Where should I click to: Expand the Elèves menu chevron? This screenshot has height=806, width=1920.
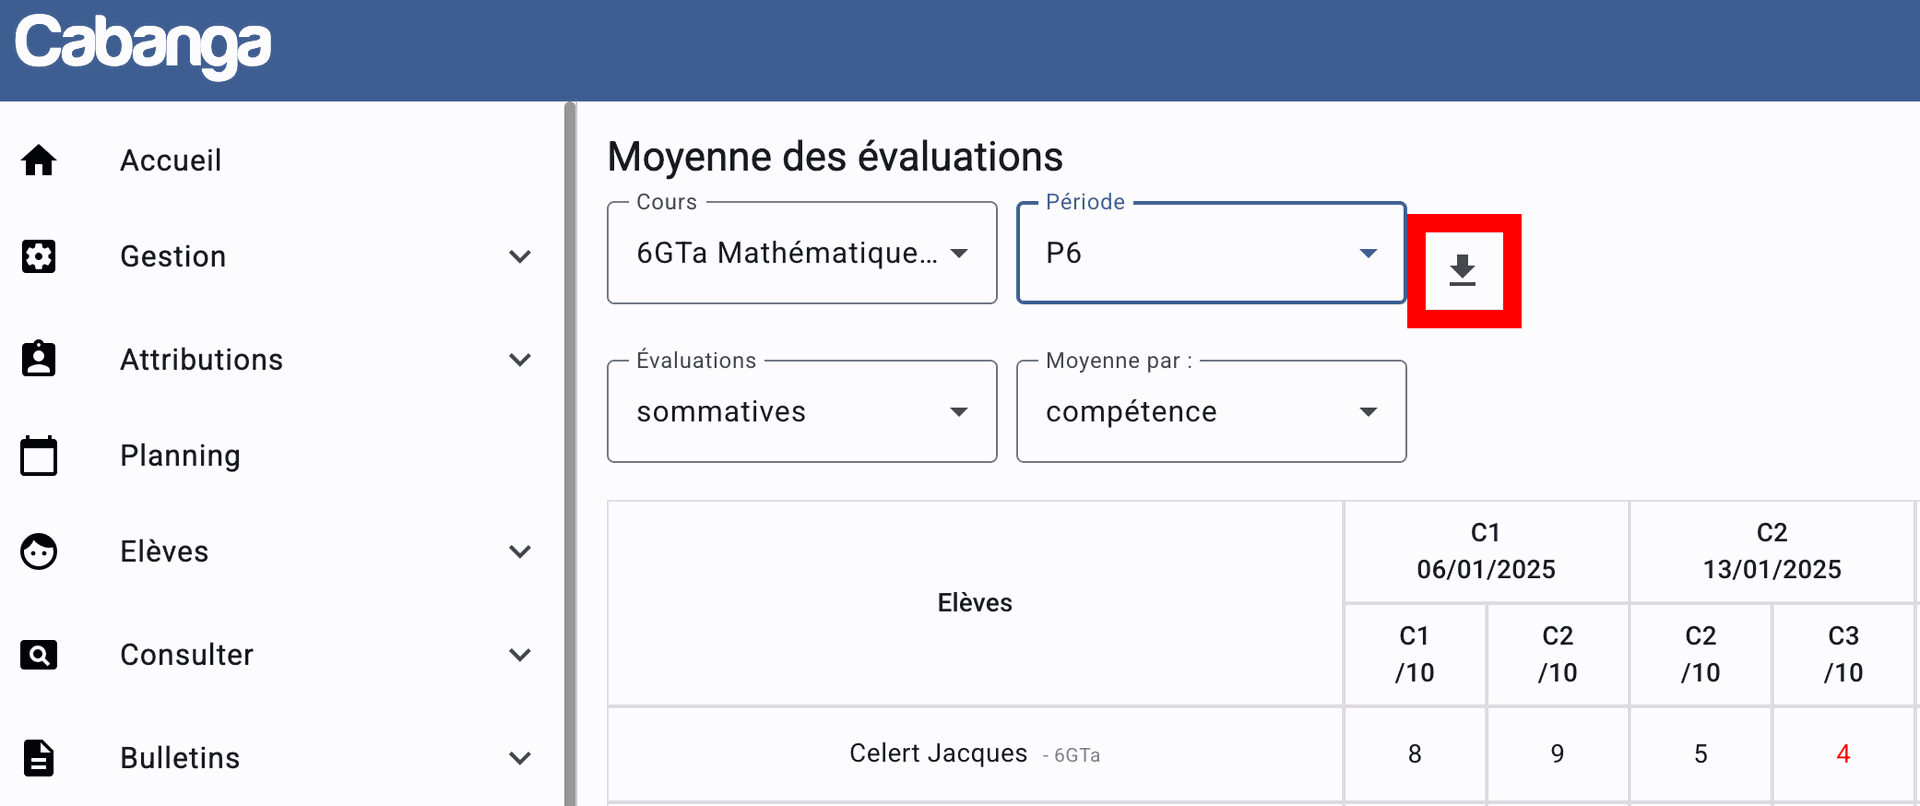(520, 552)
